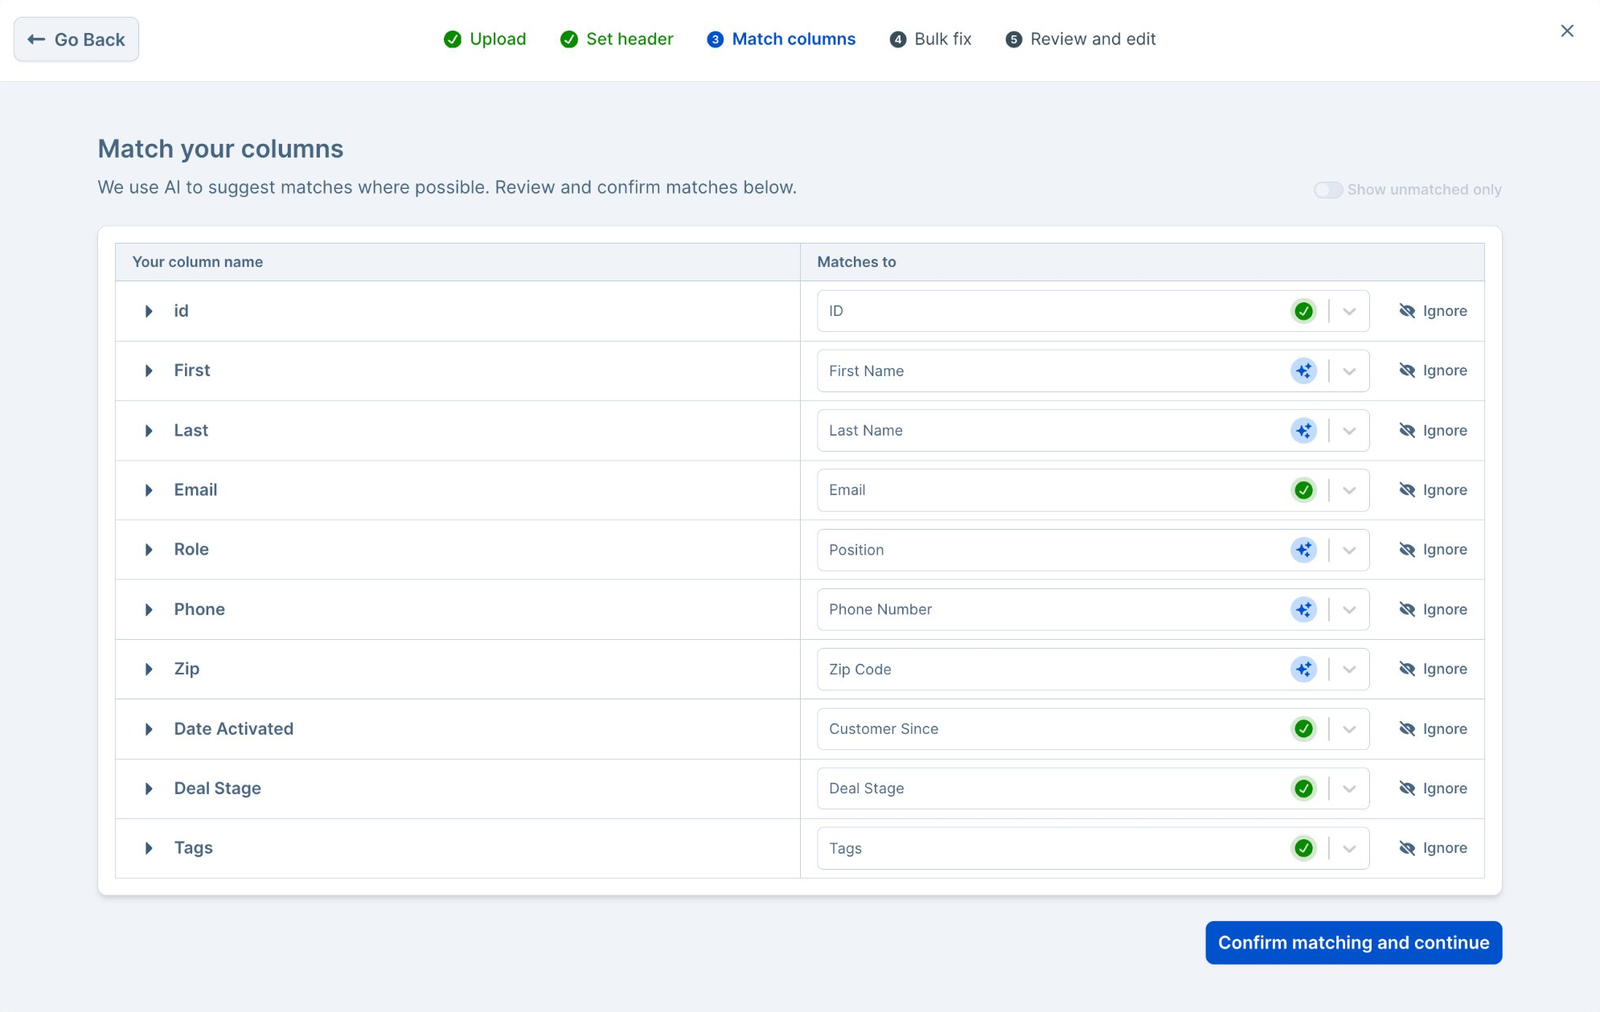This screenshot has height=1012, width=1600.
Task: Expand the Last column row
Action: [149, 431]
